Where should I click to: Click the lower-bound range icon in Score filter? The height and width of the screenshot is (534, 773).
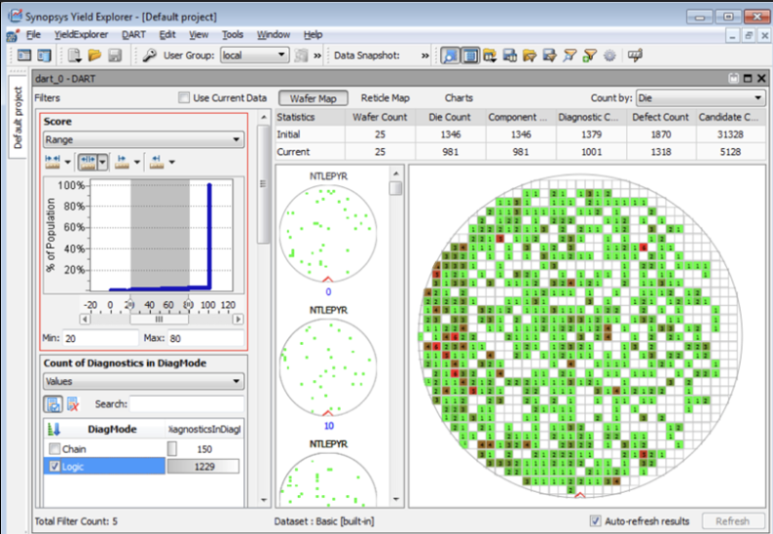(x=122, y=162)
